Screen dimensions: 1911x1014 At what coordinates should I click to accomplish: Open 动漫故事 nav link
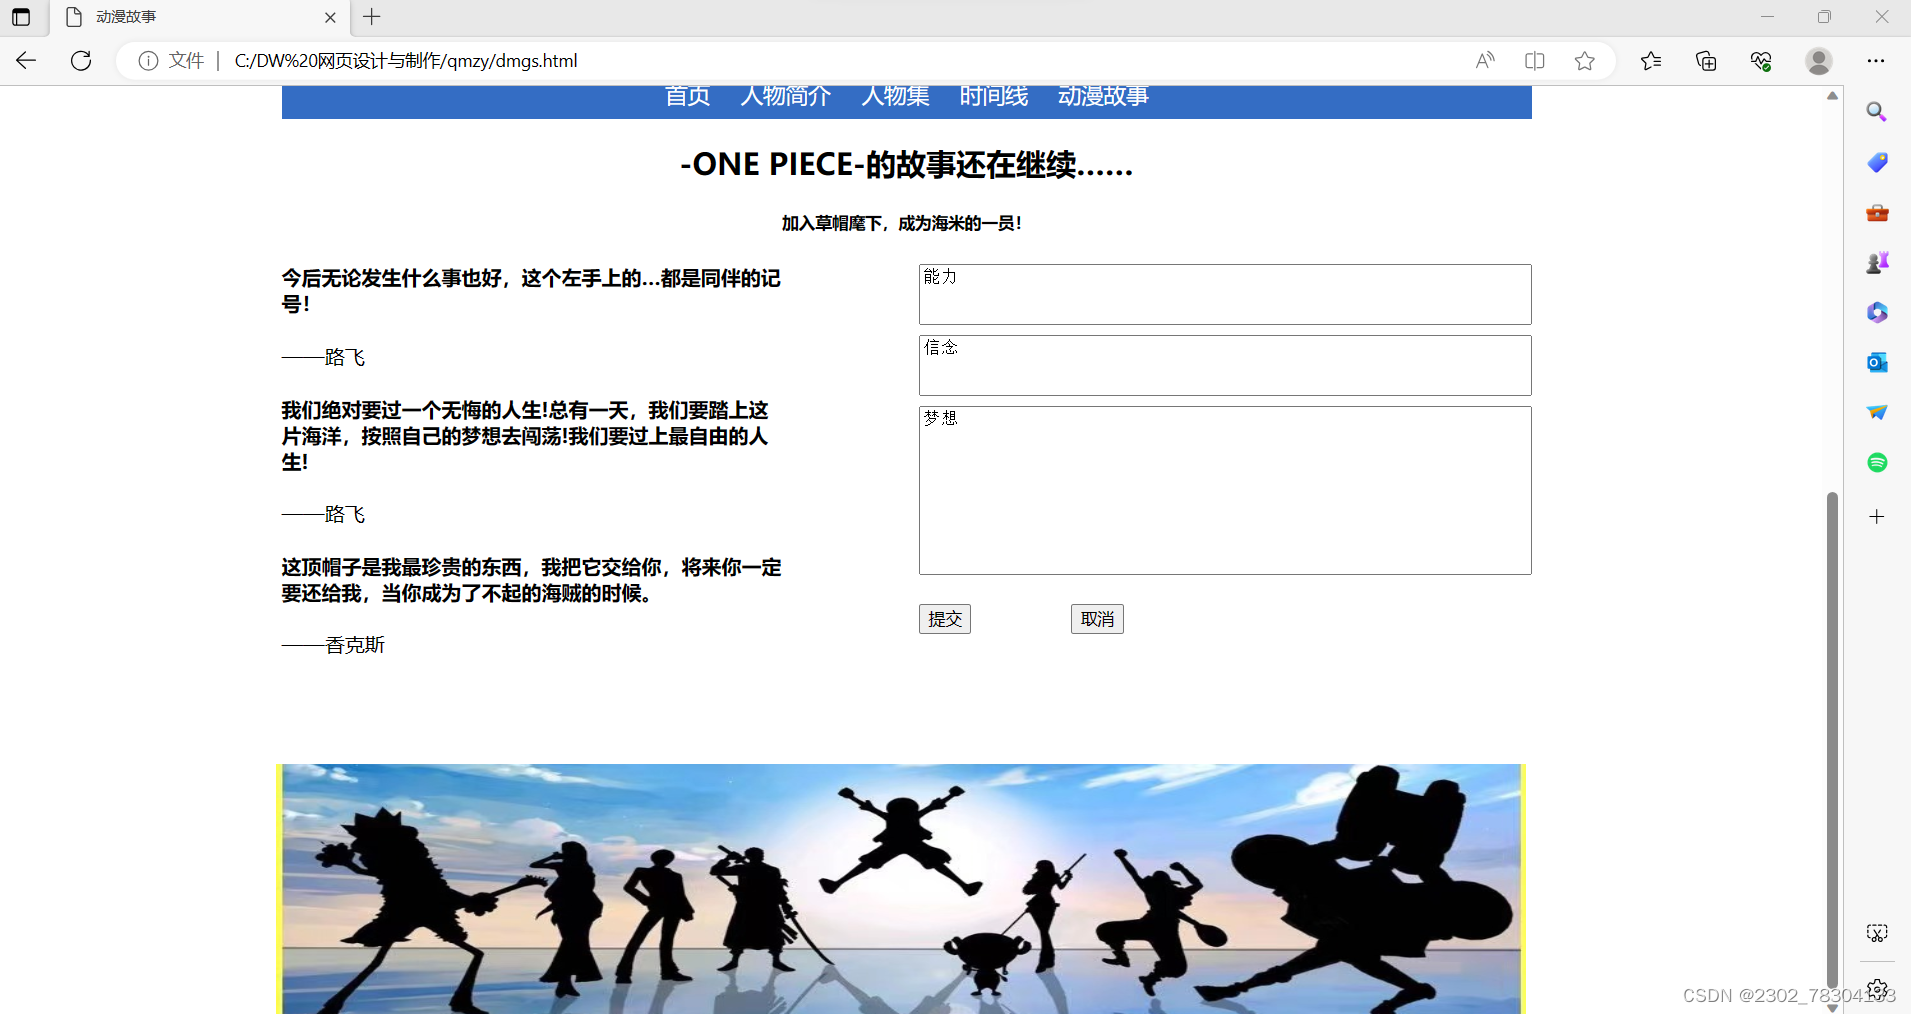point(1103,96)
